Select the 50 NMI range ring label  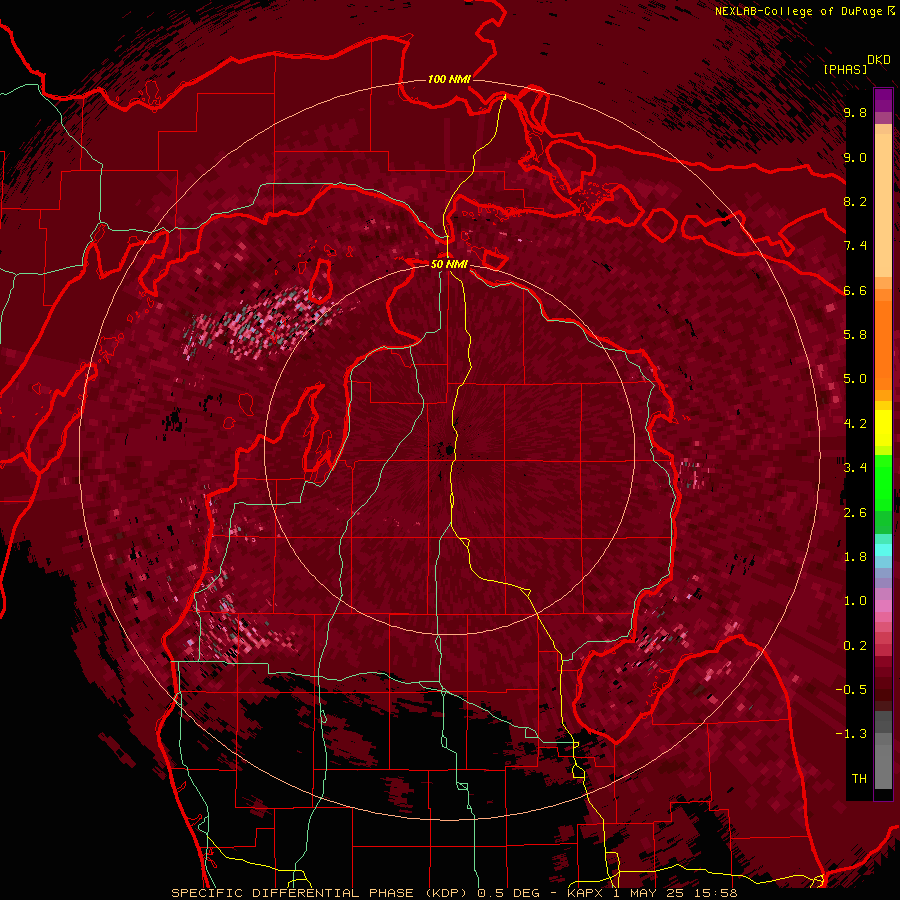[x=449, y=264]
